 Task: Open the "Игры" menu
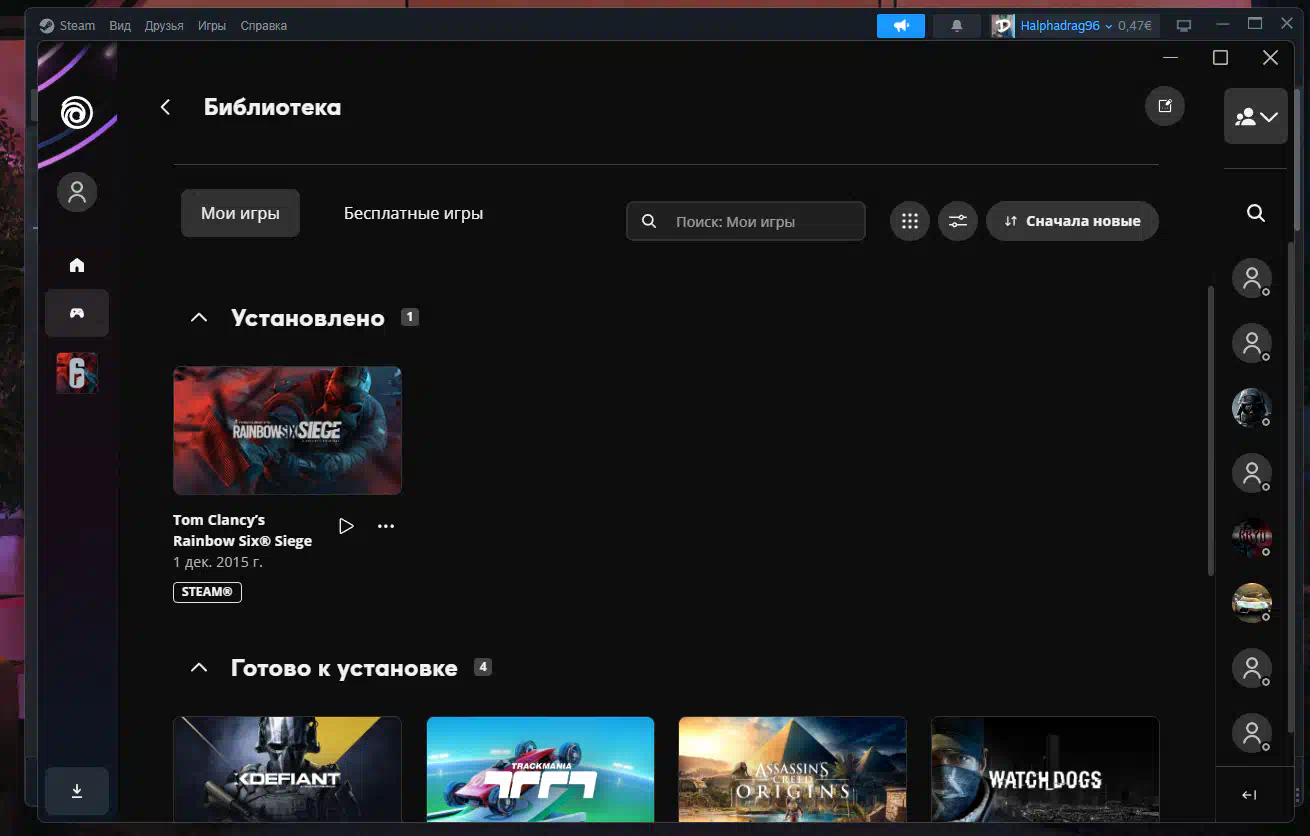click(211, 26)
